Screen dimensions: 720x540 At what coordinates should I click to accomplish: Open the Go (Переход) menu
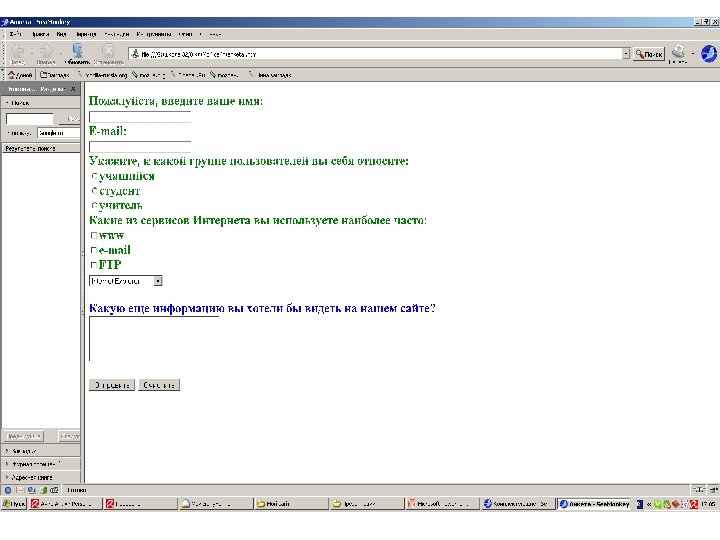[86, 34]
